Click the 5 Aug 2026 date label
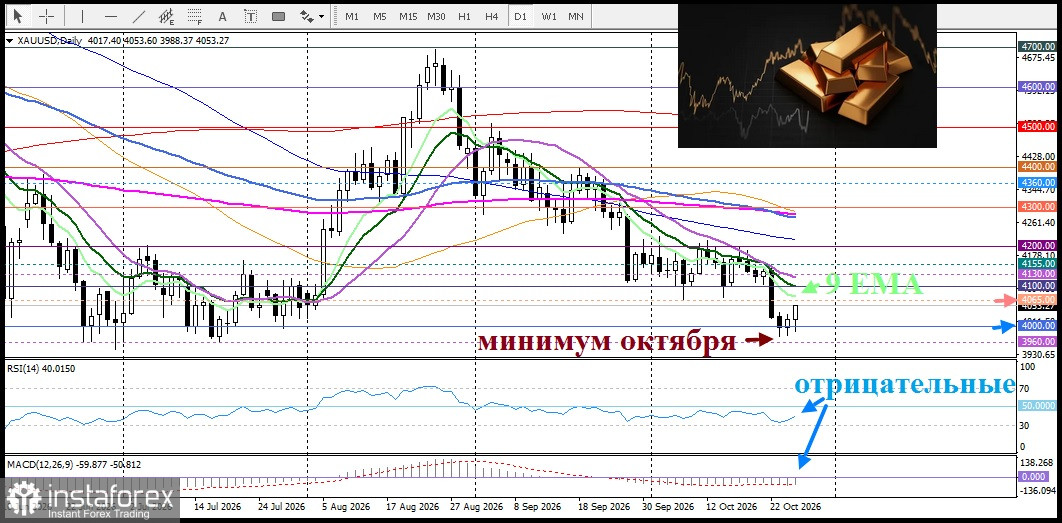This screenshot has height=523, width=1062. pyautogui.click(x=345, y=506)
